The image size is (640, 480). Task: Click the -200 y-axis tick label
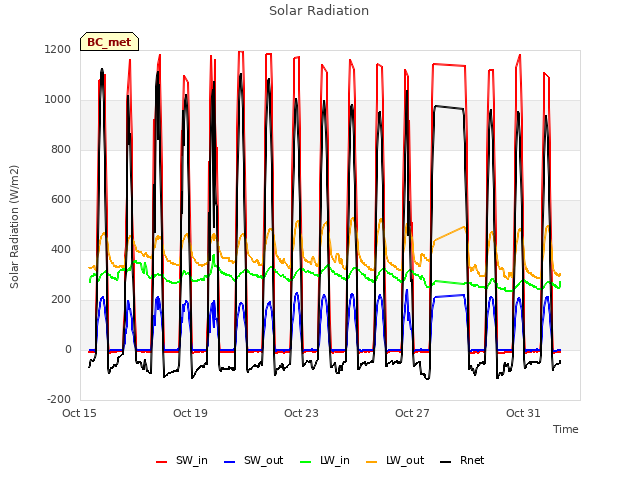pos(59,400)
